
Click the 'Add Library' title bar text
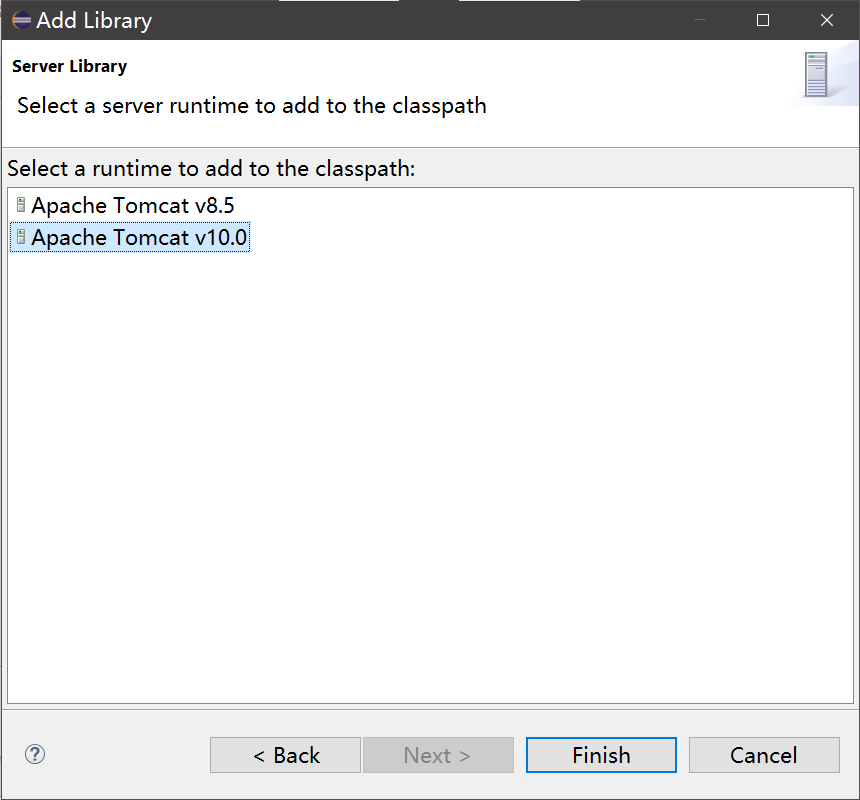[x=95, y=20]
